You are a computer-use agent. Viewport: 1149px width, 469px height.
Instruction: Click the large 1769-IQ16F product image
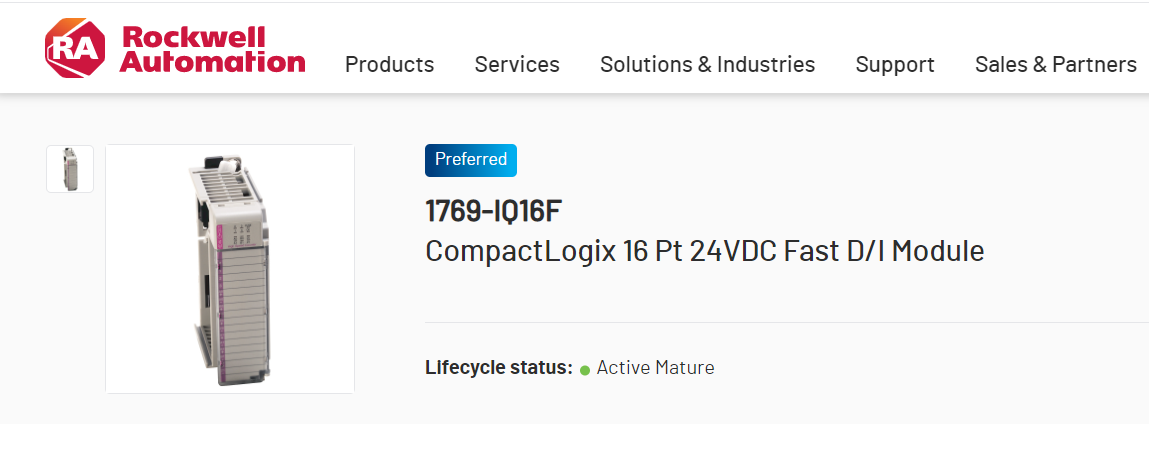coord(230,269)
